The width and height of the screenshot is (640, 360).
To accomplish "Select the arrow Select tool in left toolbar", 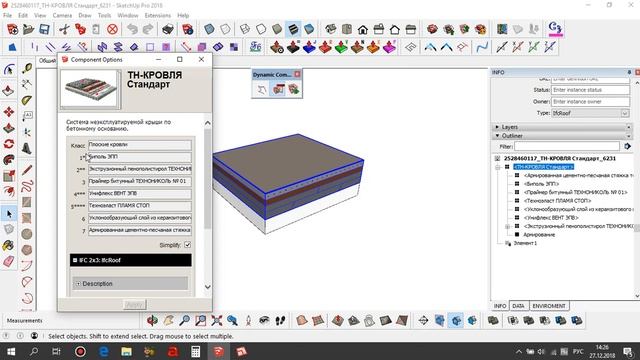I will point(9,214).
